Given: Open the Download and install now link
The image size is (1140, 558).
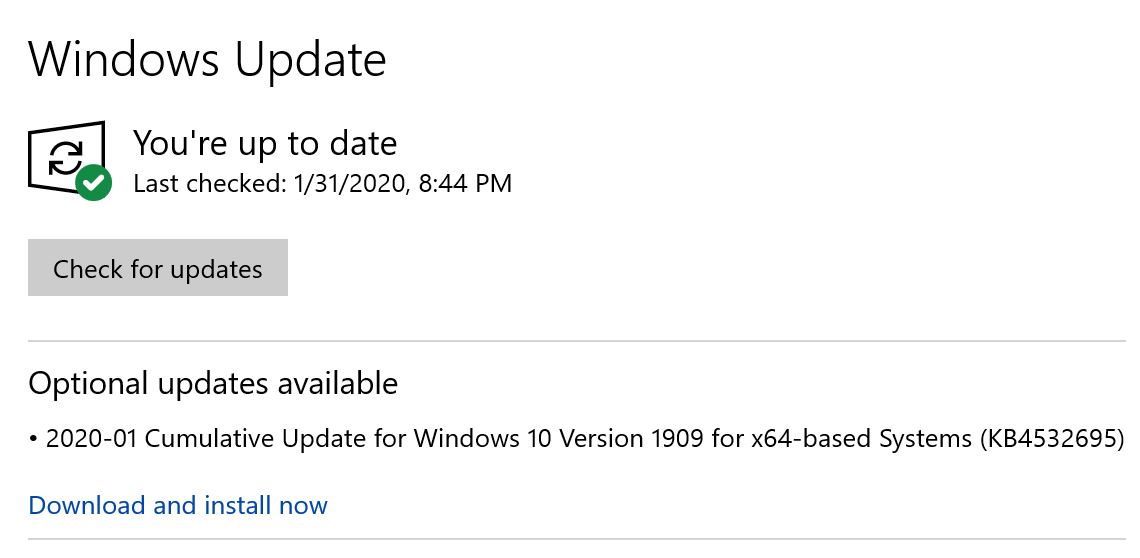Looking at the screenshot, I should (177, 505).
